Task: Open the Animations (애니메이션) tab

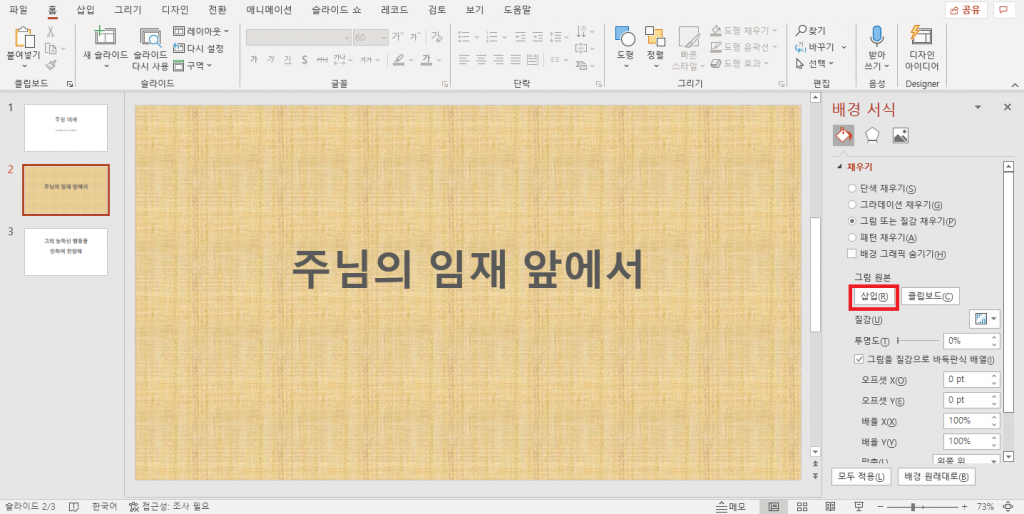Action: (269, 10)
